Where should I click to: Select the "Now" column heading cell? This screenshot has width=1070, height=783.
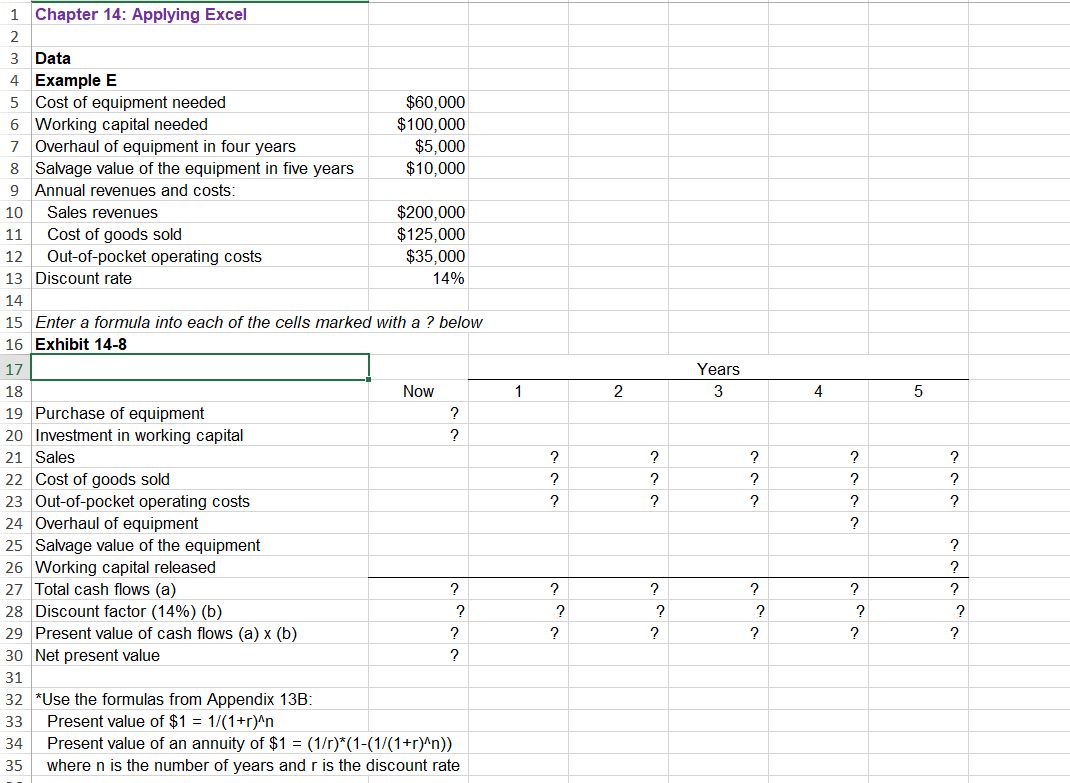pos(418,391)
